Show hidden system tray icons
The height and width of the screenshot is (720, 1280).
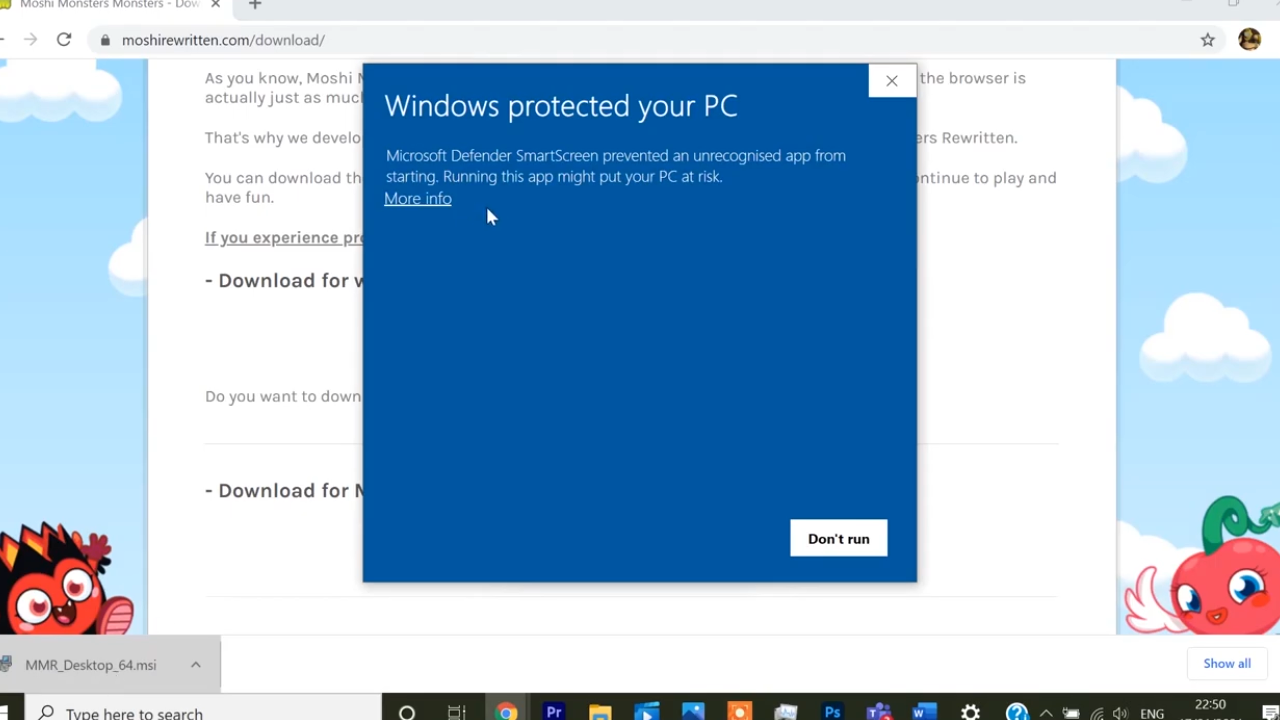pos(1046,713)
